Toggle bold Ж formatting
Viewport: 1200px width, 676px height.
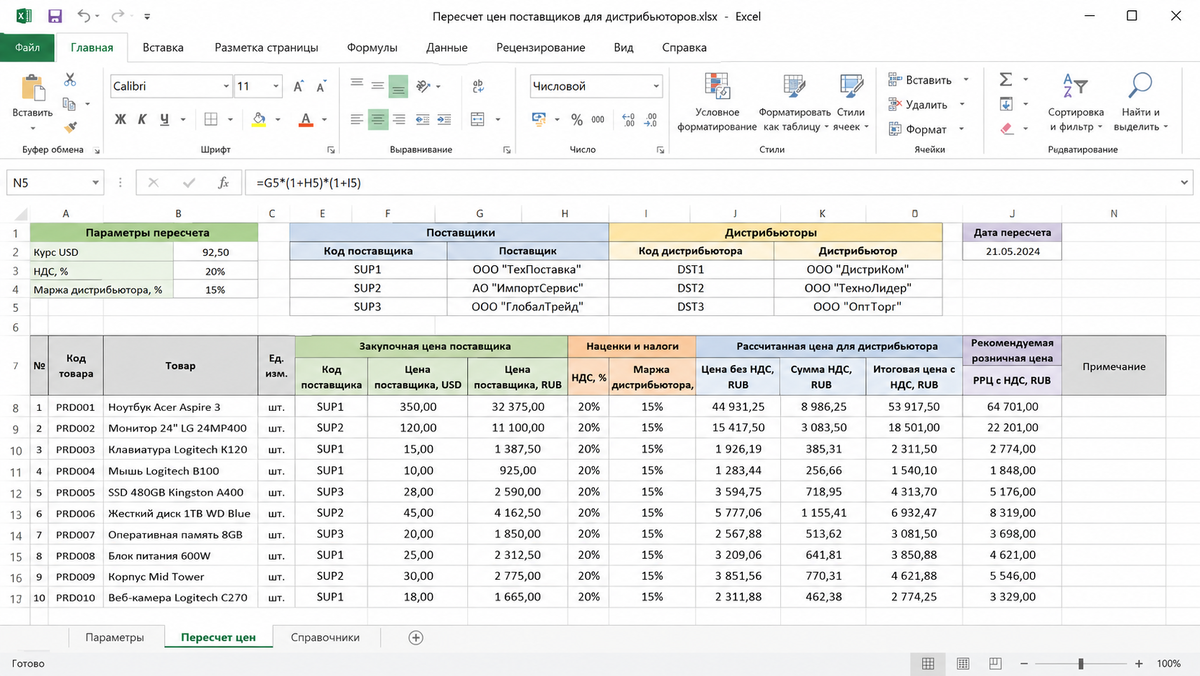[x=121, y=120]
